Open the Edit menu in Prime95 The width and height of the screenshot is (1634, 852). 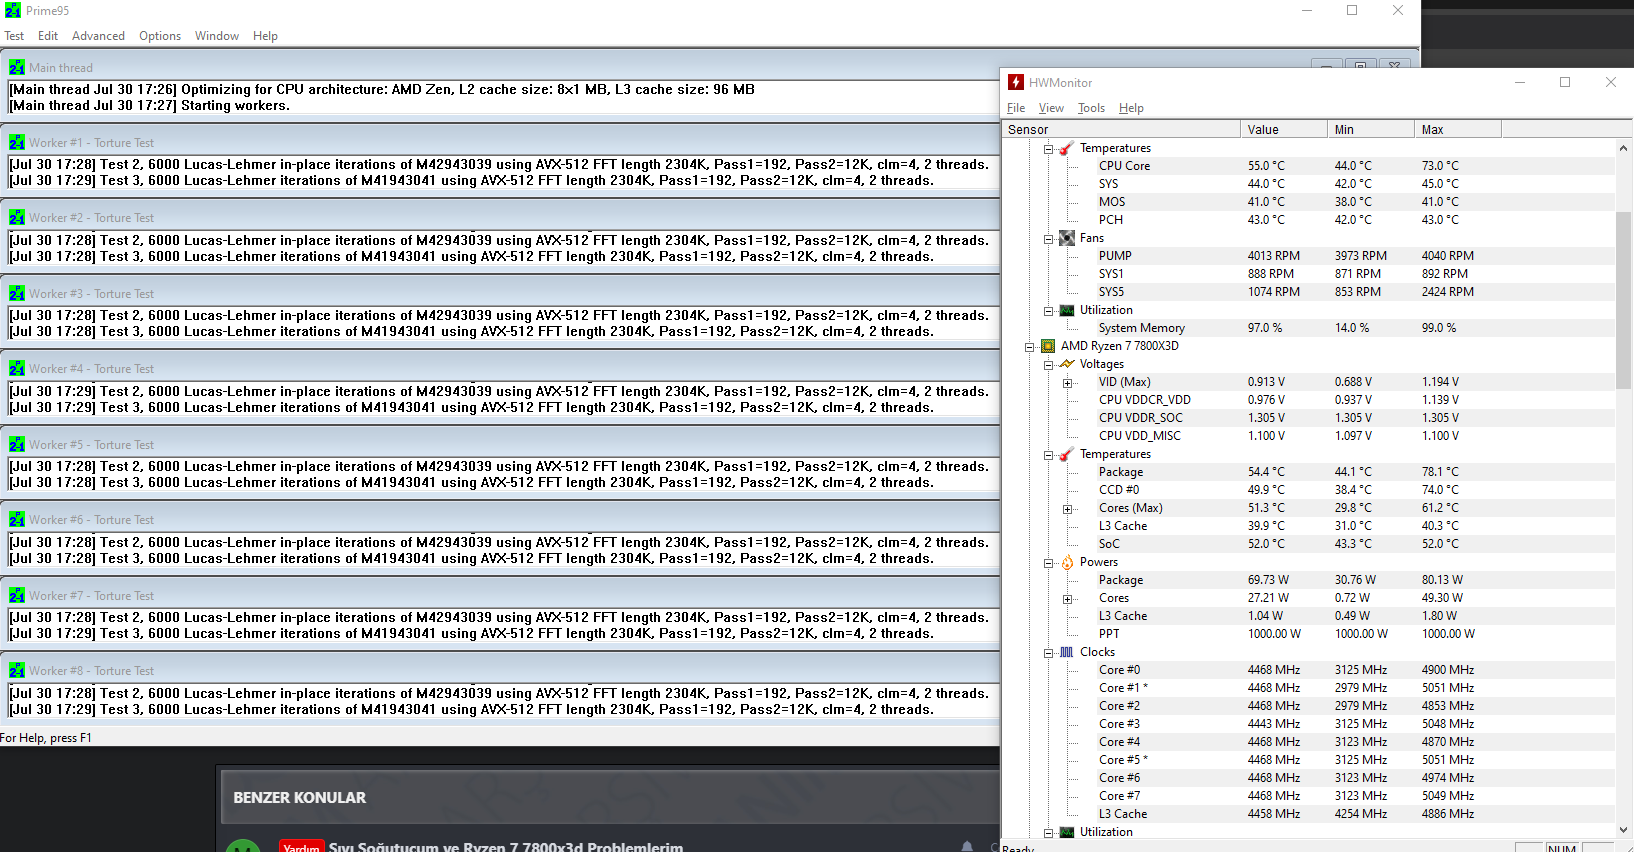pyautogui.click(x=48, y=36)
